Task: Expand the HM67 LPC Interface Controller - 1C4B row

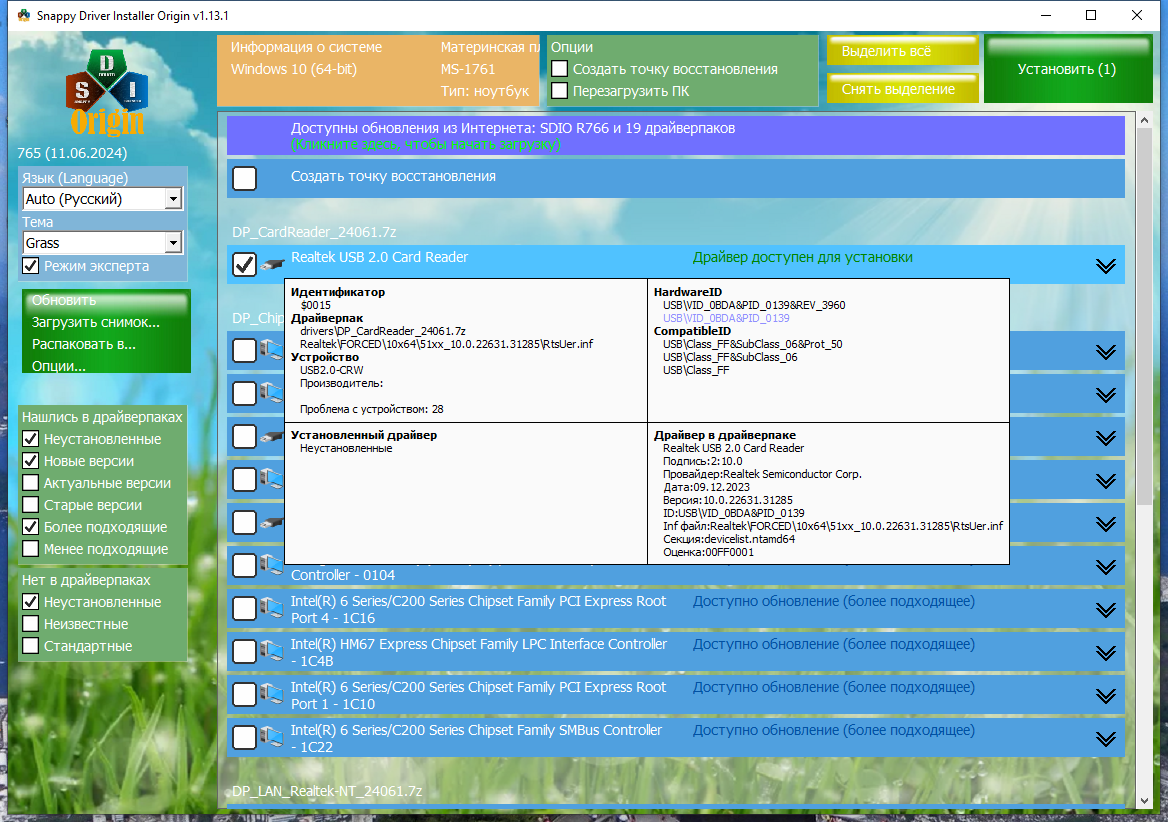Action: (x=1105, y=653)
